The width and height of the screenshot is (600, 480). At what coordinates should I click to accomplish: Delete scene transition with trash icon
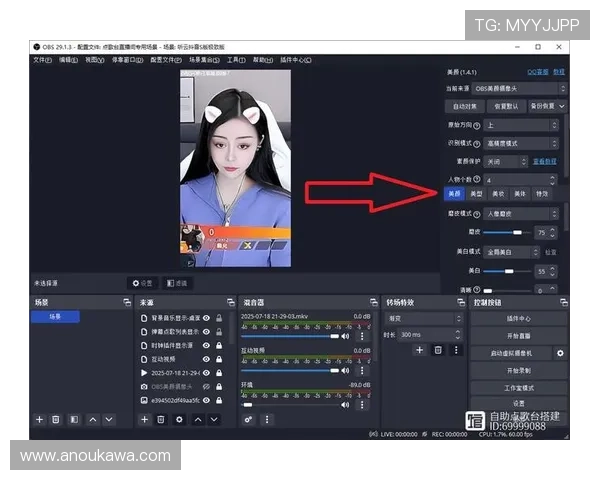(438, 350)
